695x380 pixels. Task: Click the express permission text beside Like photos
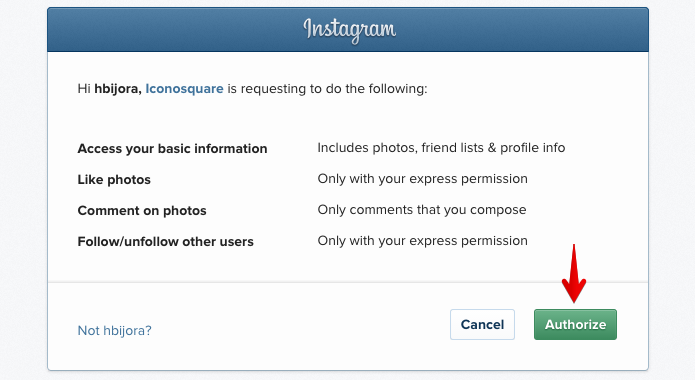pos(422,179)
